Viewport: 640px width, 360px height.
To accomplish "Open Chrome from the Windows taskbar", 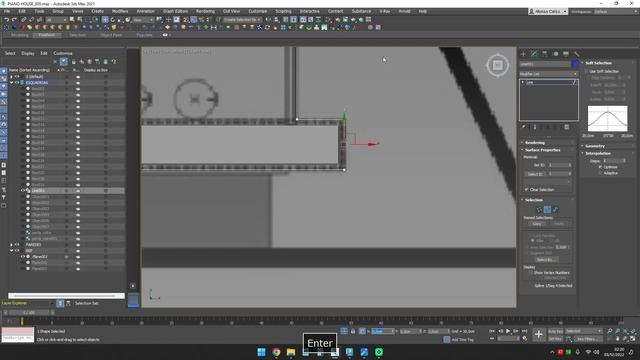I will [276, 352].
